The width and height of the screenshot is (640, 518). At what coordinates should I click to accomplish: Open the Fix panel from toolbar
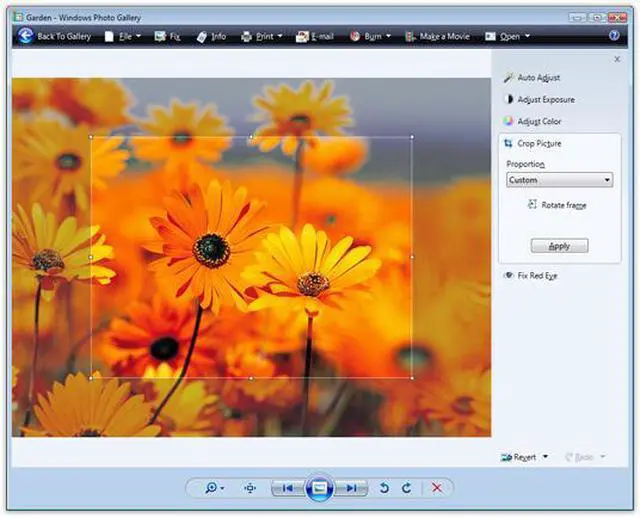click(168, 36)
